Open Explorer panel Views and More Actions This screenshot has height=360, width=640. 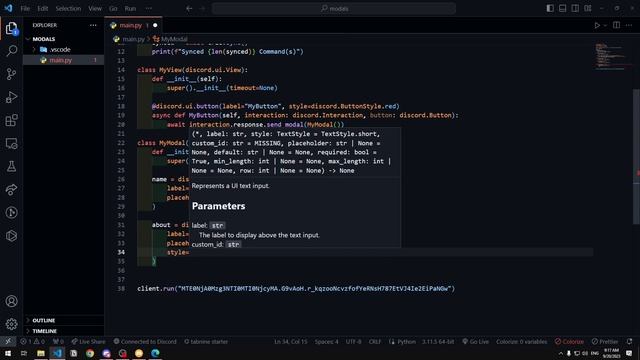tap(93, 25)
